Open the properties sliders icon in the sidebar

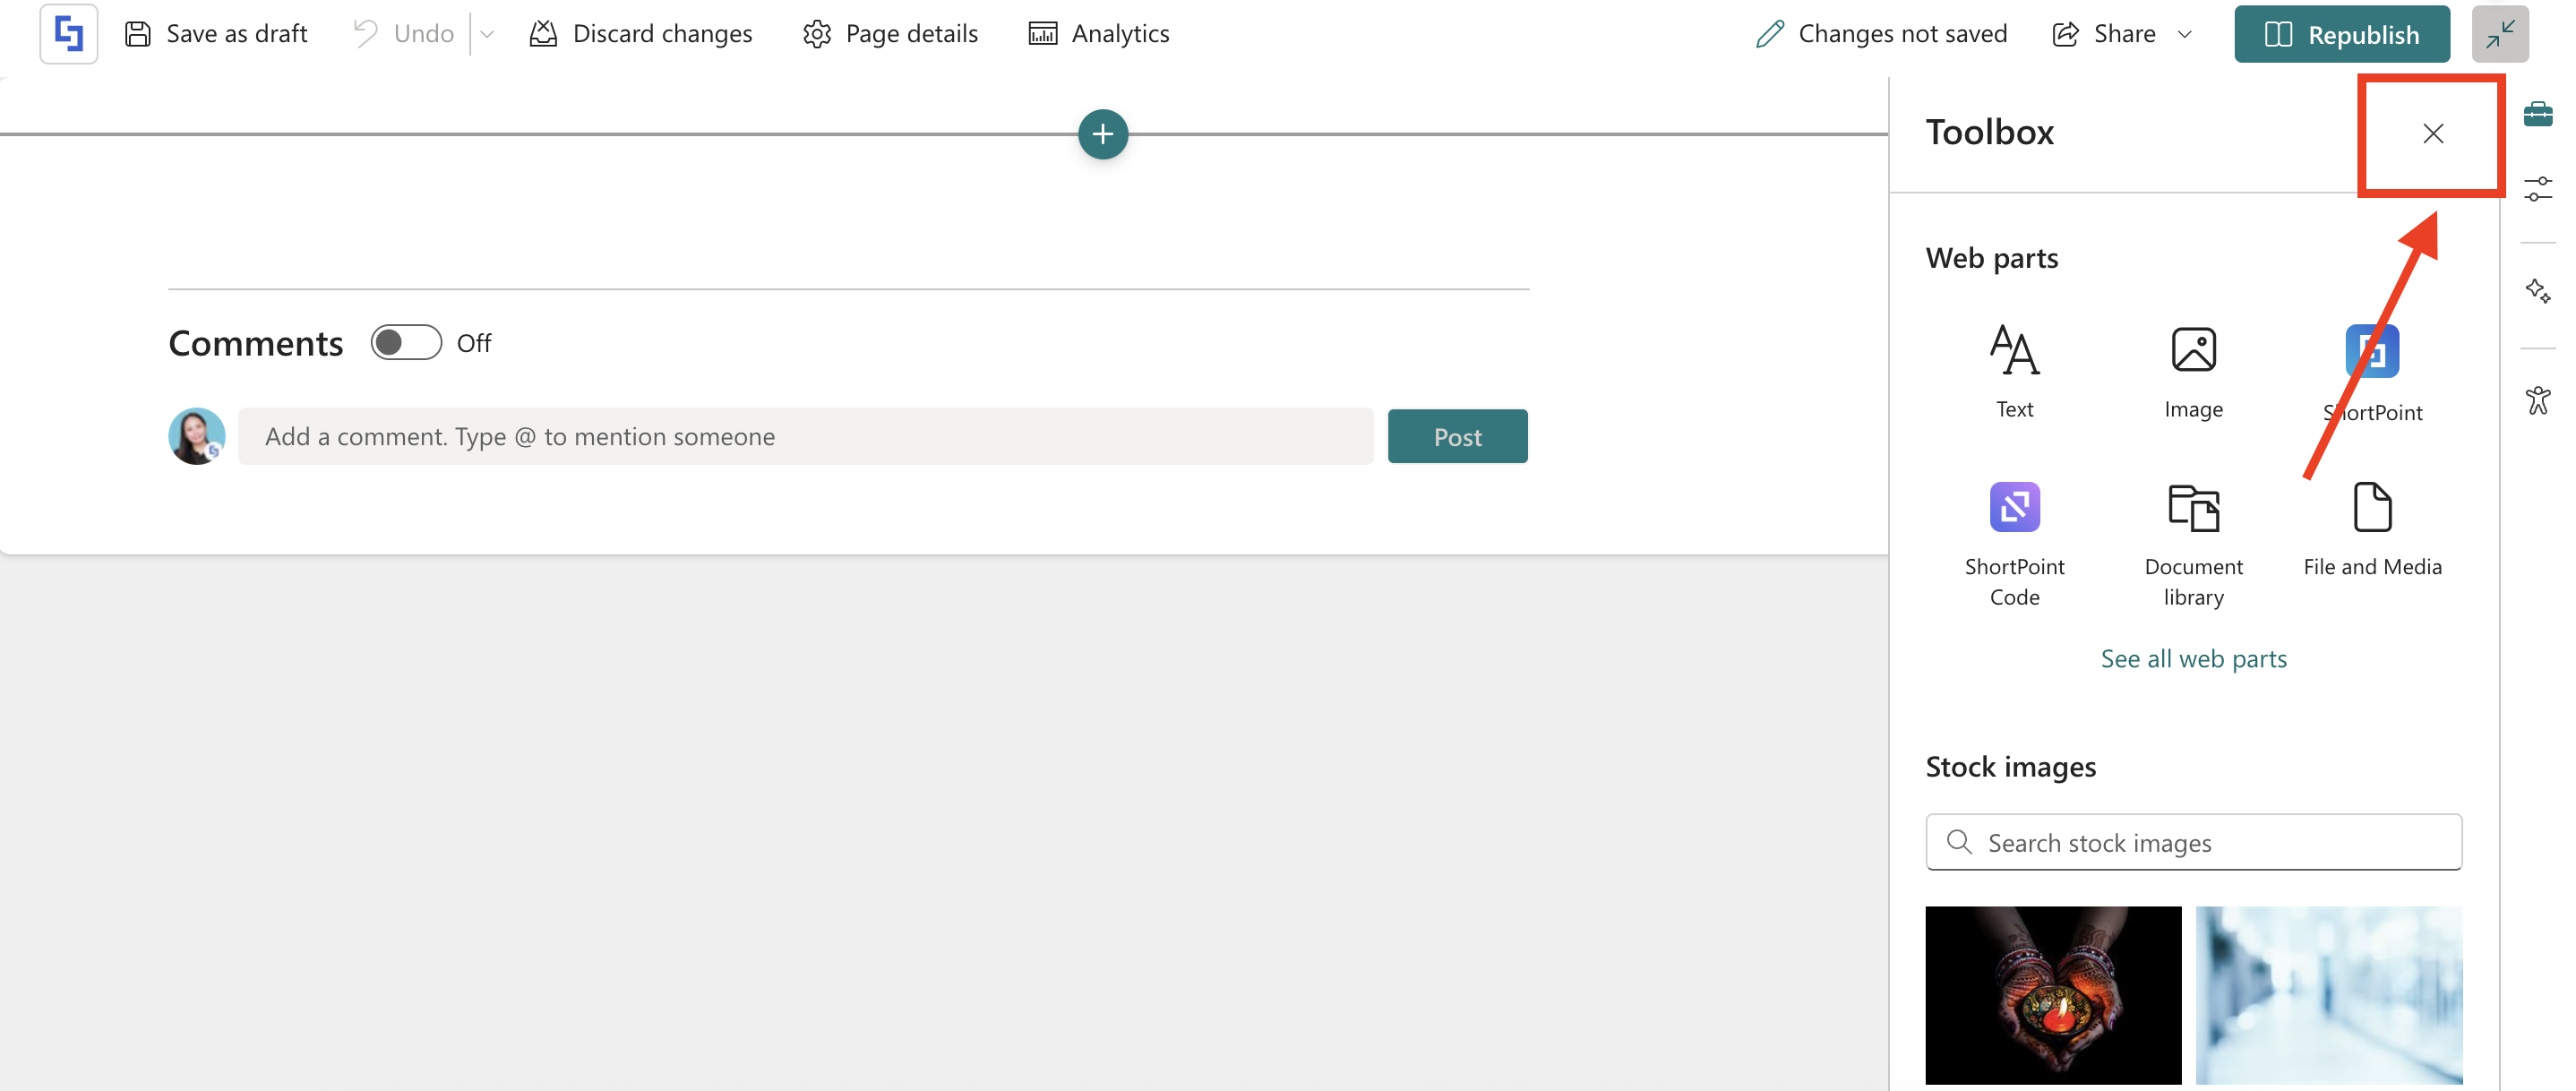(2537, 188)
